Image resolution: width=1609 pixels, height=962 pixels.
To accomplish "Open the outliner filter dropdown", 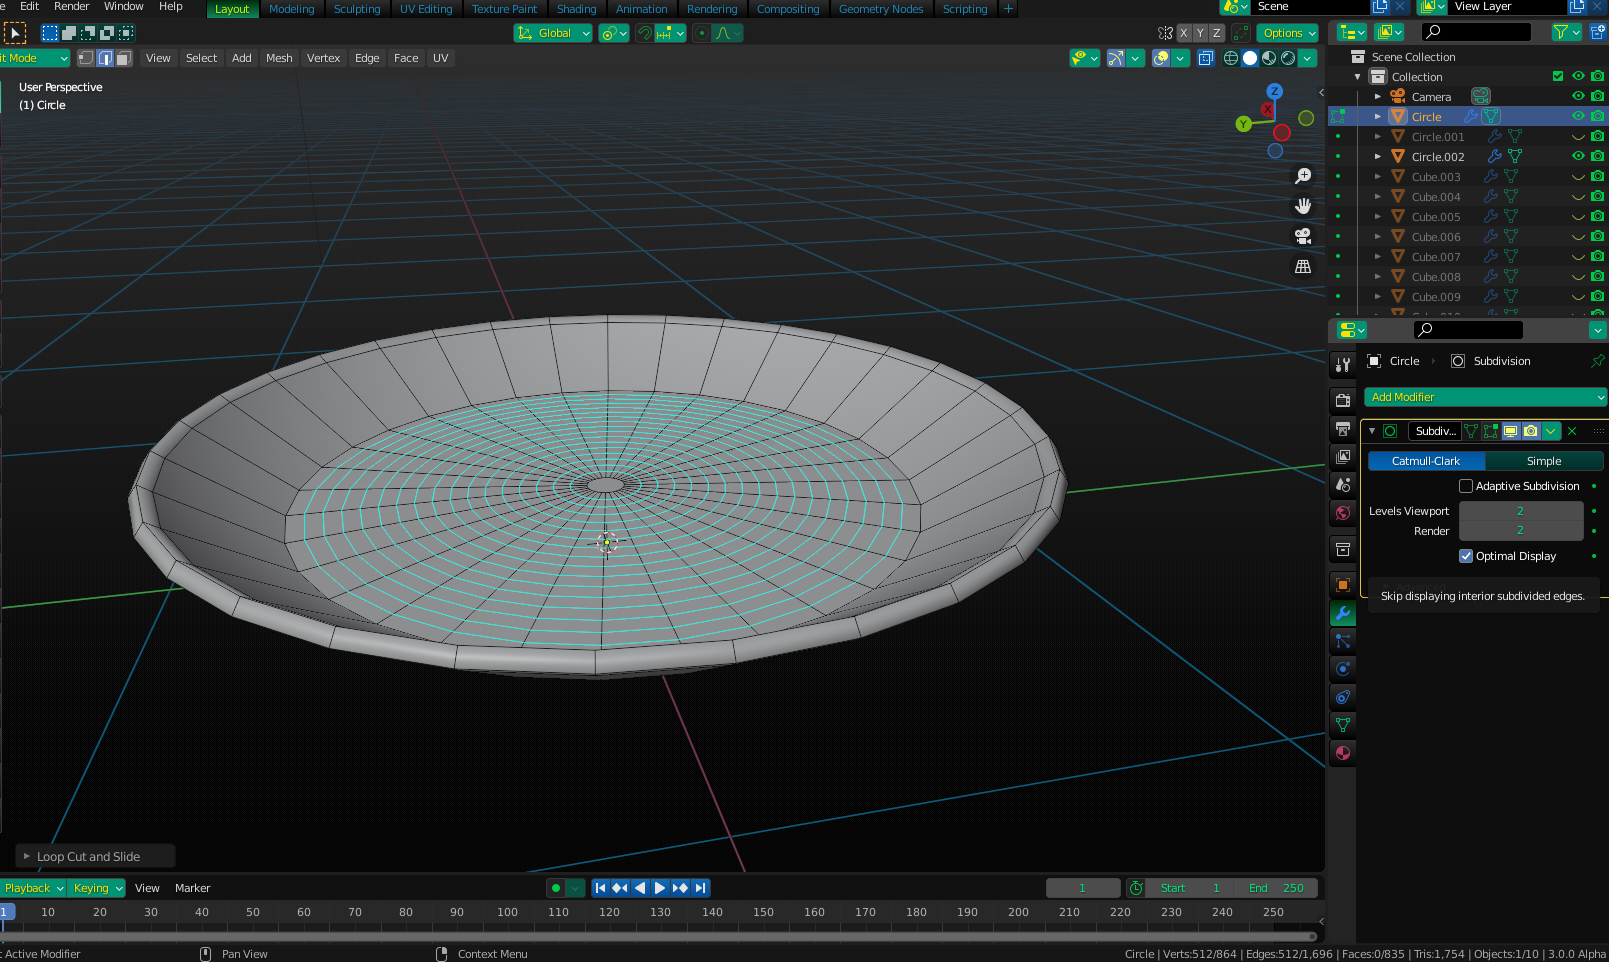I will pyautogui.click(x=1566, y=32).
